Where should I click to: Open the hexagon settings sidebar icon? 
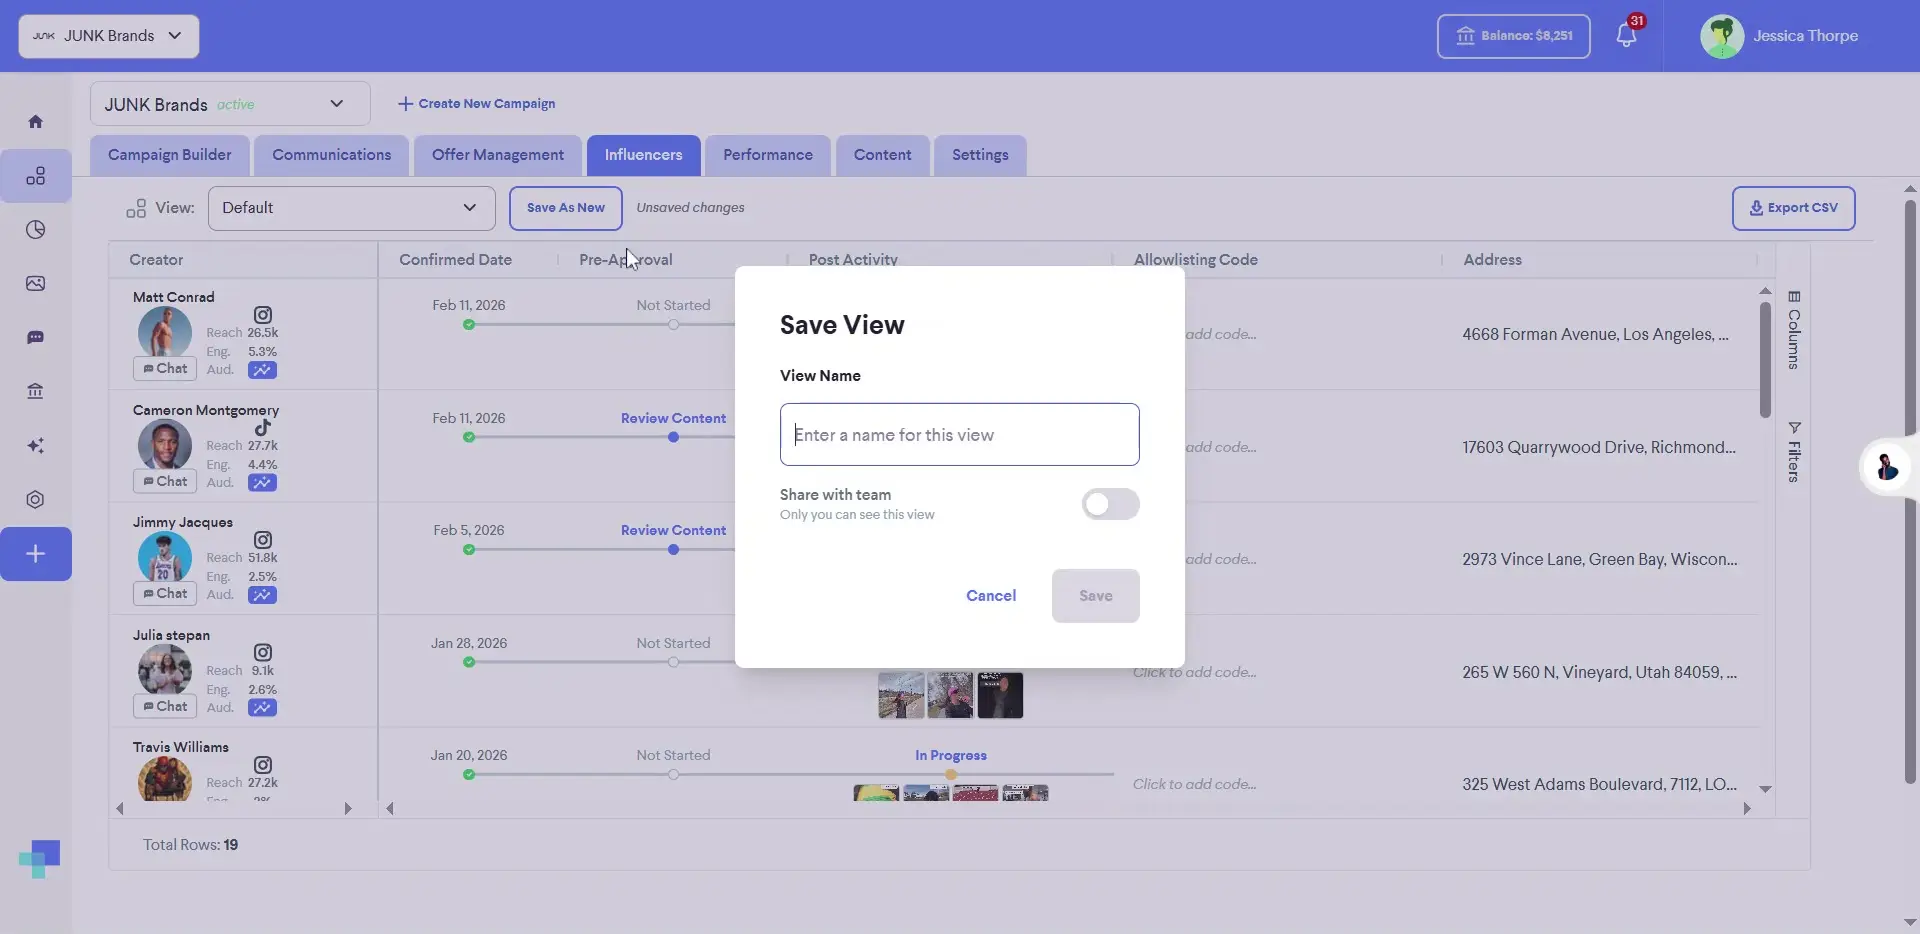[x=36, y=500]
